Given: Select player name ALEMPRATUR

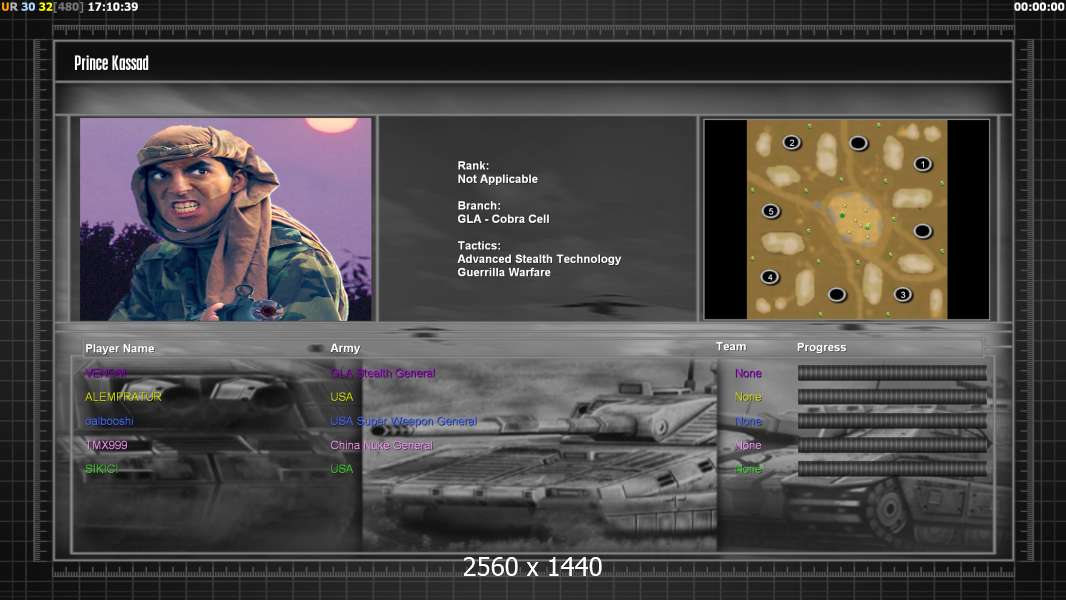Looking at the screenshot, I should click(123, 397).
